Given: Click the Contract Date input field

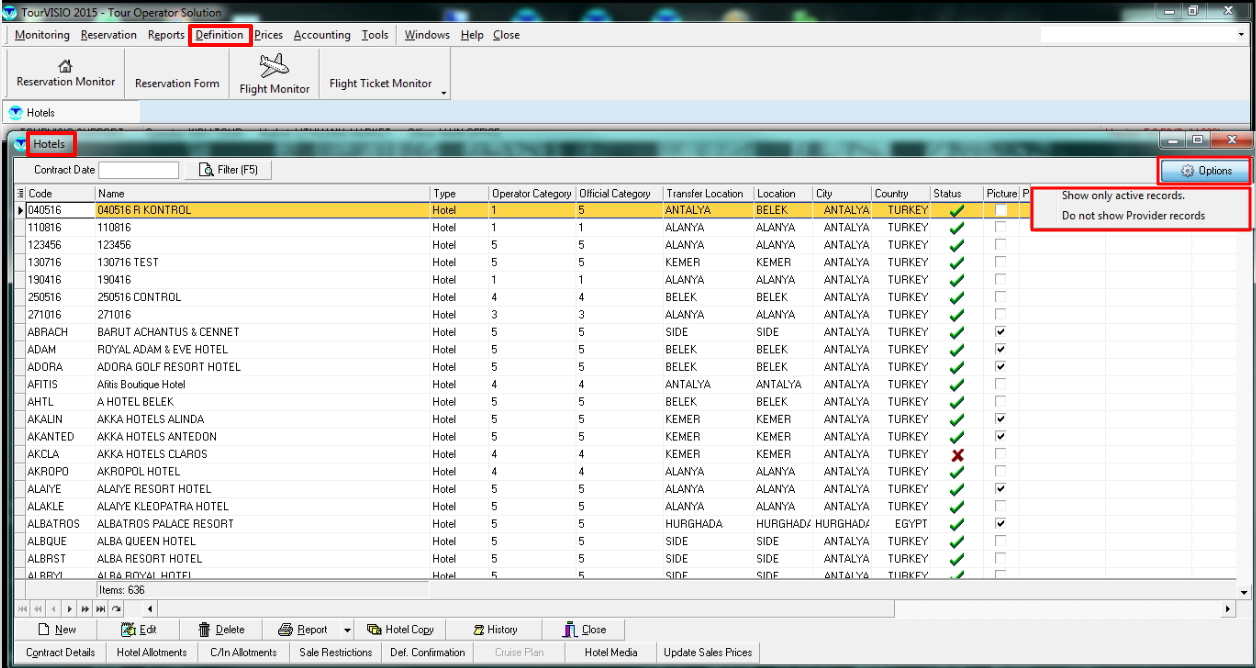Looking at the screenshot, I should (x=138, y=170).
